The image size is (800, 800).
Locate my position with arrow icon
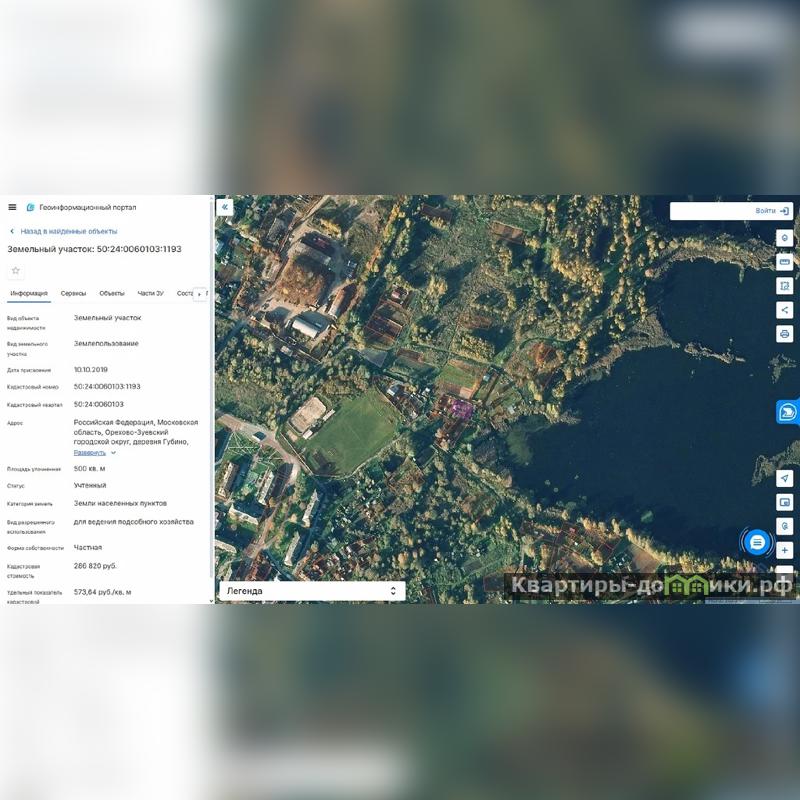(x=785, y=478)
